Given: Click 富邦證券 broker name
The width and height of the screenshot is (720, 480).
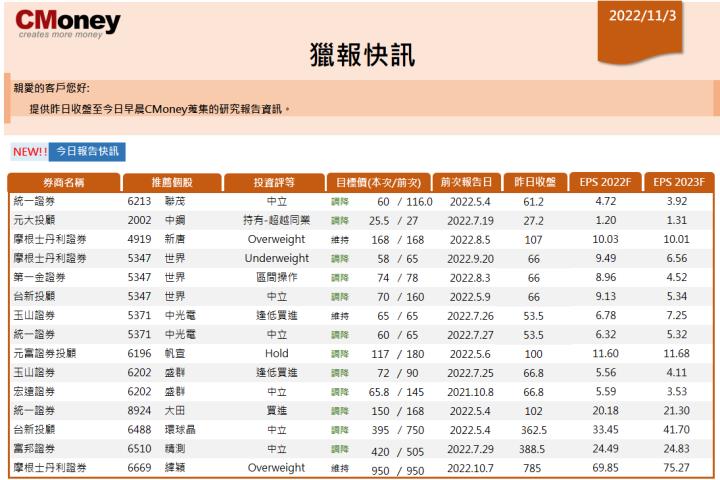Looking at the screenshot, I should pos(34,449).
